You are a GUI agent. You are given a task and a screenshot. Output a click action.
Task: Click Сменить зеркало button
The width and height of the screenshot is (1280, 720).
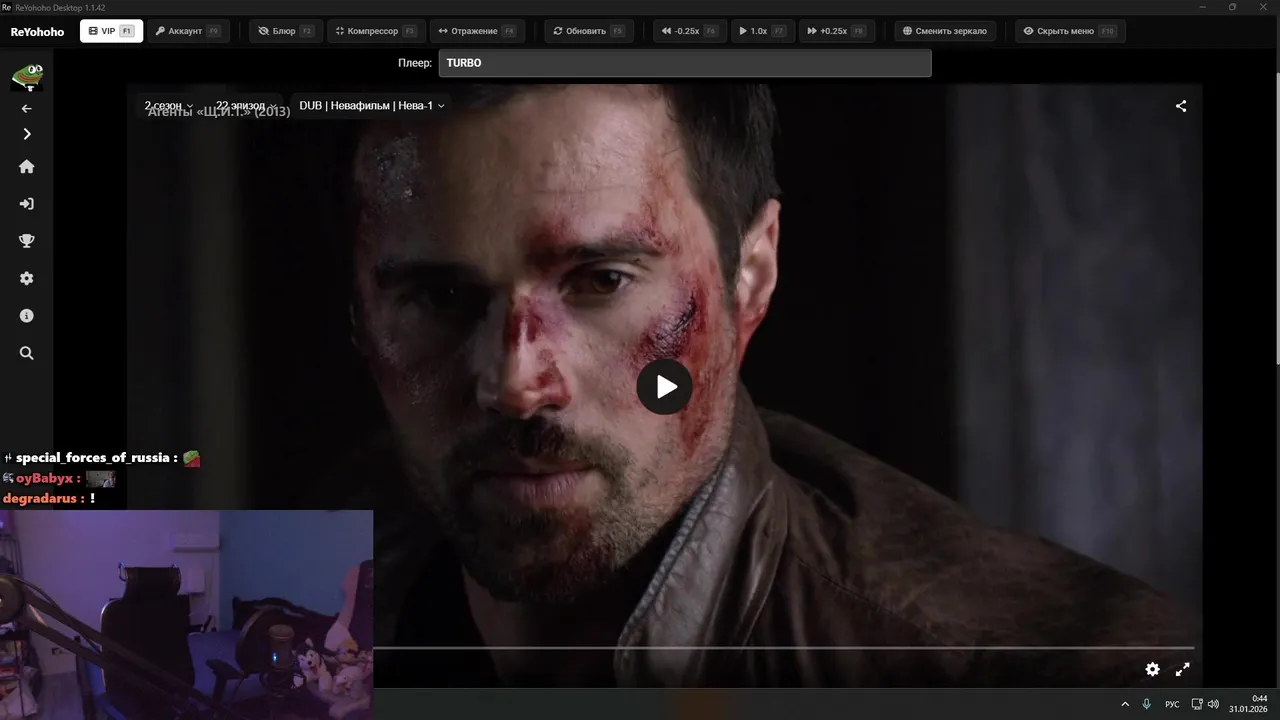944,31
